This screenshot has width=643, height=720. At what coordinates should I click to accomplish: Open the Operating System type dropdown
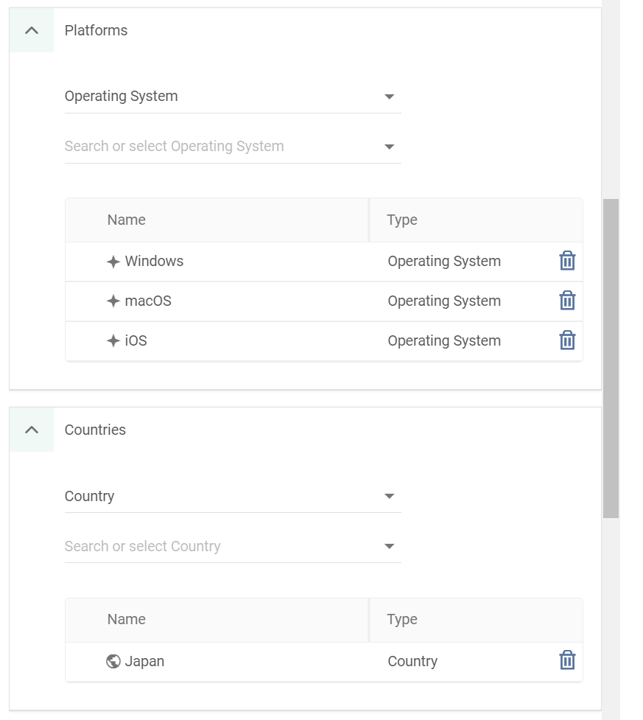(x=233, y=96)
